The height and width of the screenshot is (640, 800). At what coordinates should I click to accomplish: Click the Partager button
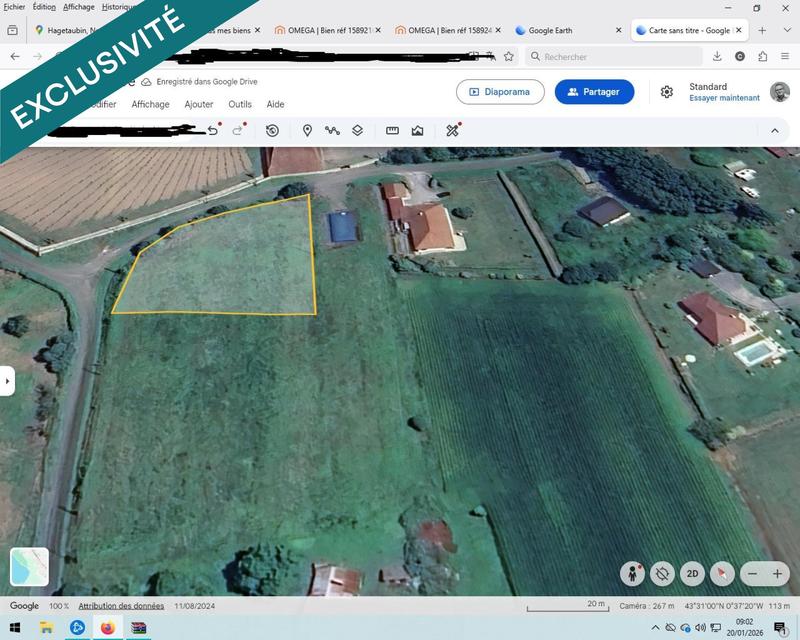coord(593,91)
